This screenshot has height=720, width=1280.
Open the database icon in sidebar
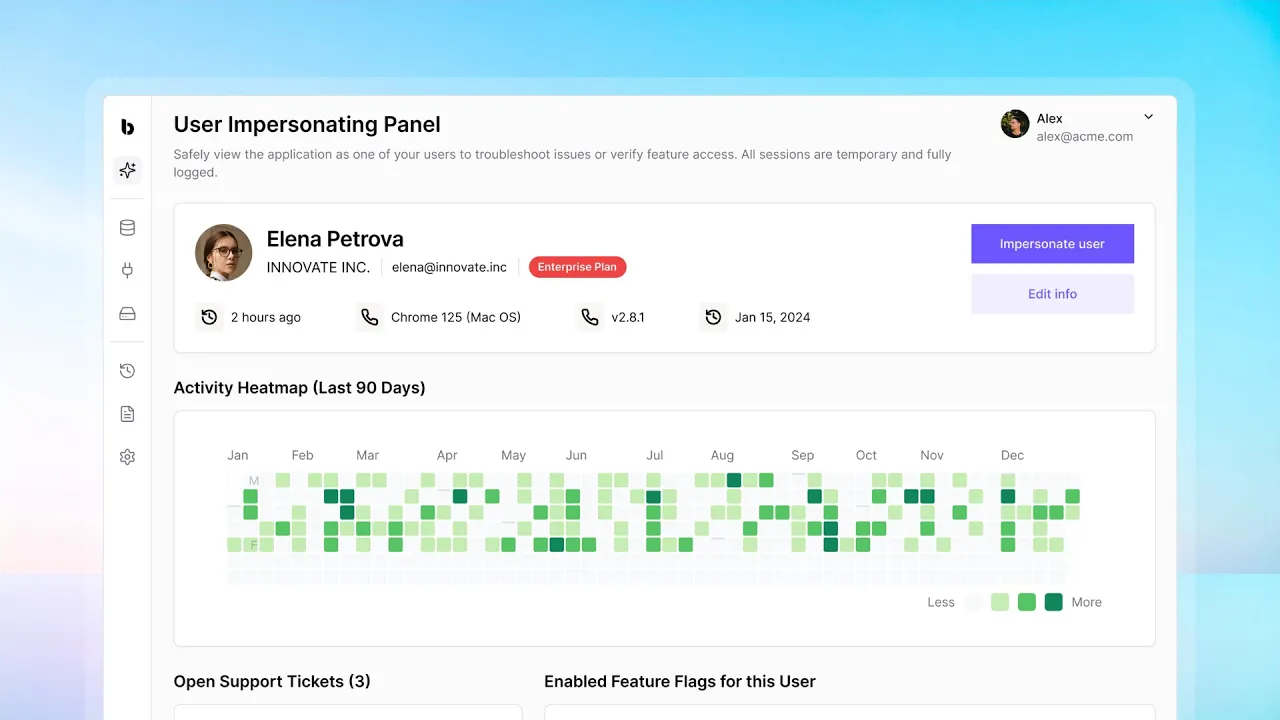[x=127, y=228]
